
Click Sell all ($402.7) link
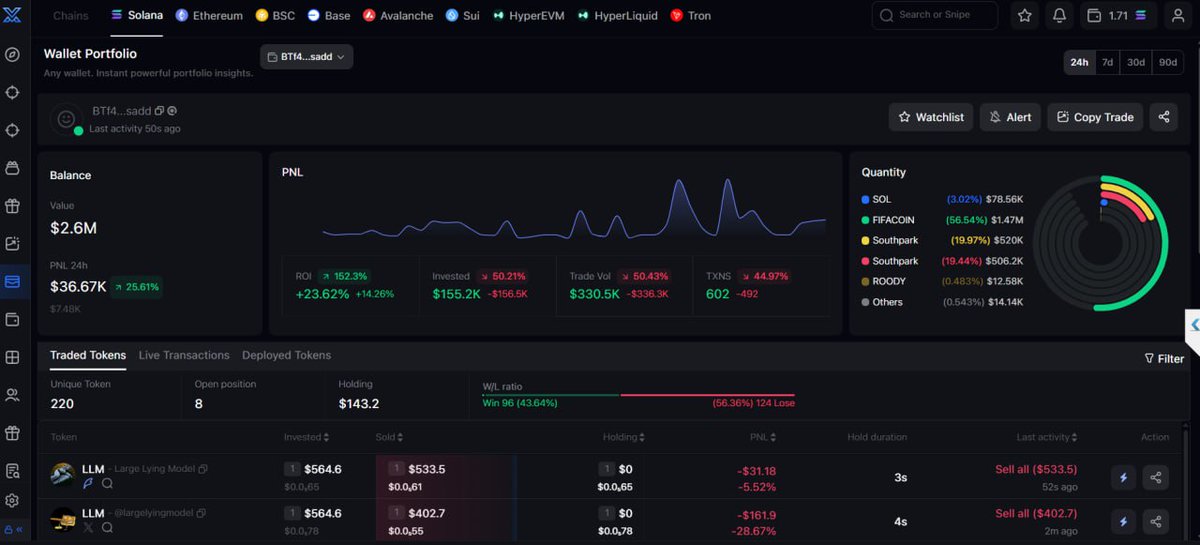click(x=1036, y=513)
